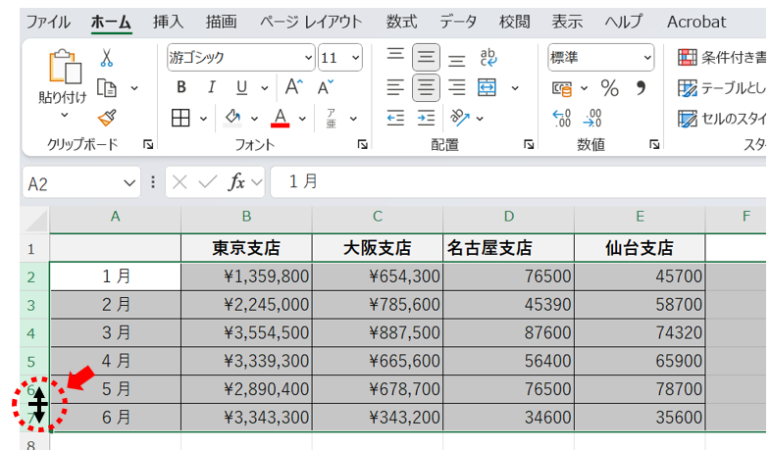Image resolution: width=770 pixels, height=450 pixels.
Task: Toggle bold formatting
Action: pyautogui.click(x=181, y=87)
